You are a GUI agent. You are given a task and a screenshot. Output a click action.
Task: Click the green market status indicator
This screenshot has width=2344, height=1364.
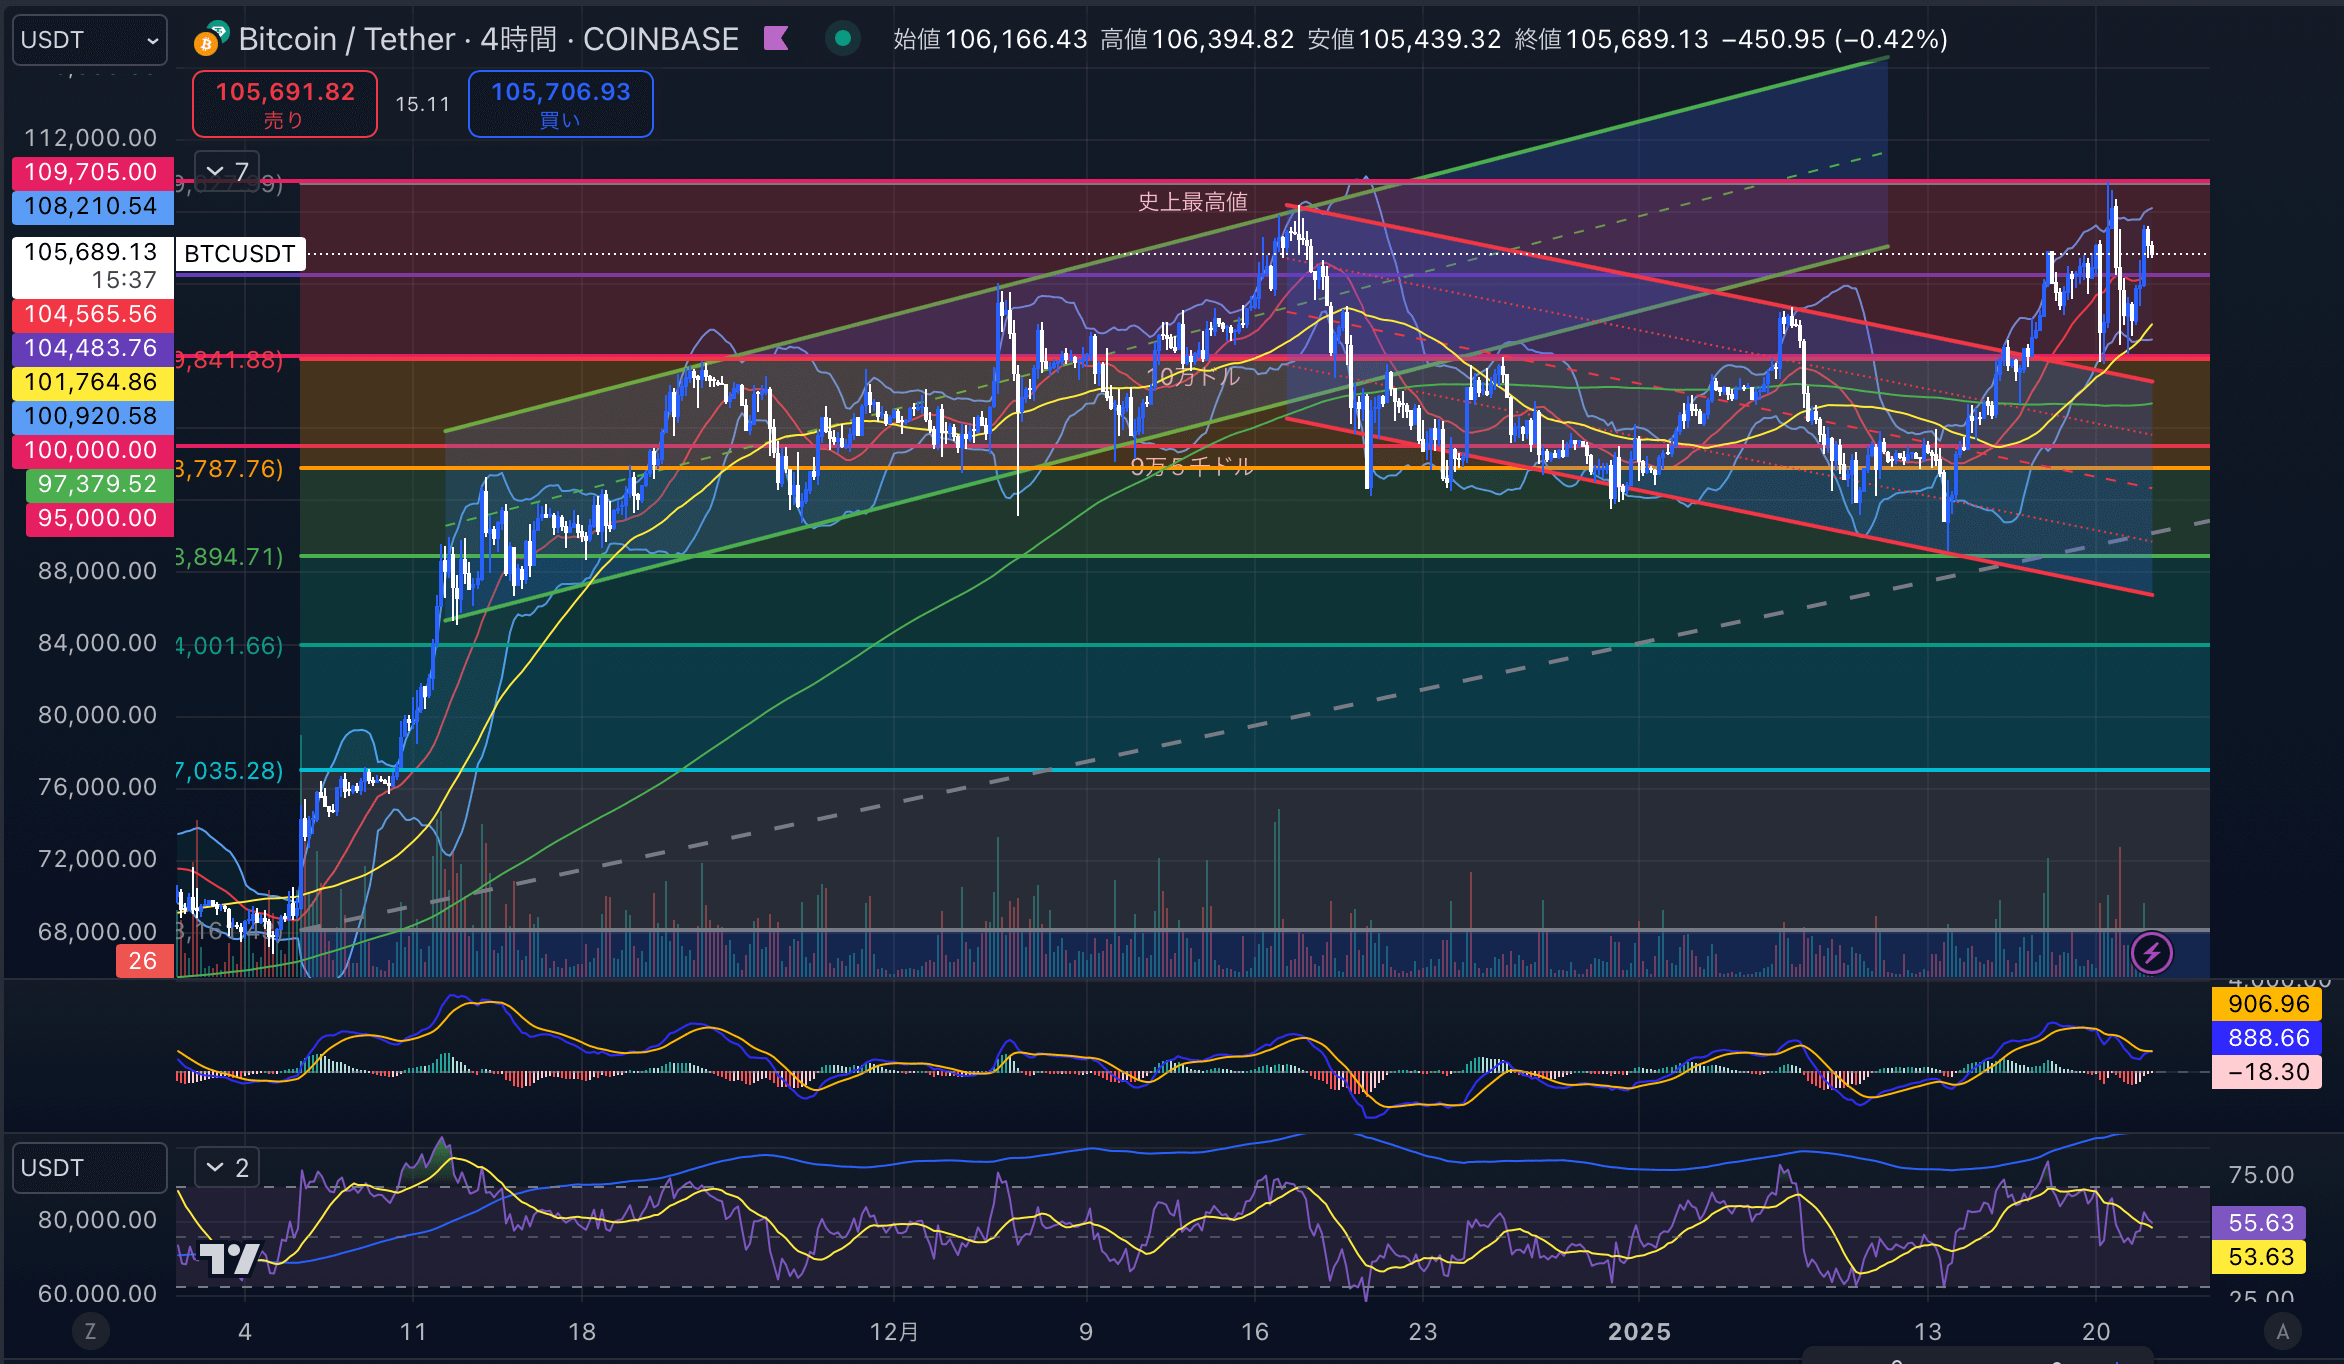[843, 39]
